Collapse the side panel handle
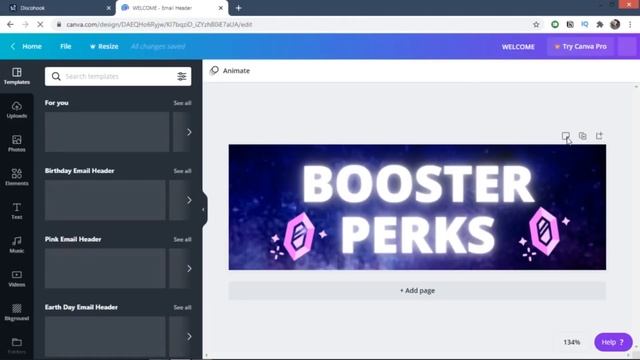This screenshot has width=640, height=360. point(203,209)
